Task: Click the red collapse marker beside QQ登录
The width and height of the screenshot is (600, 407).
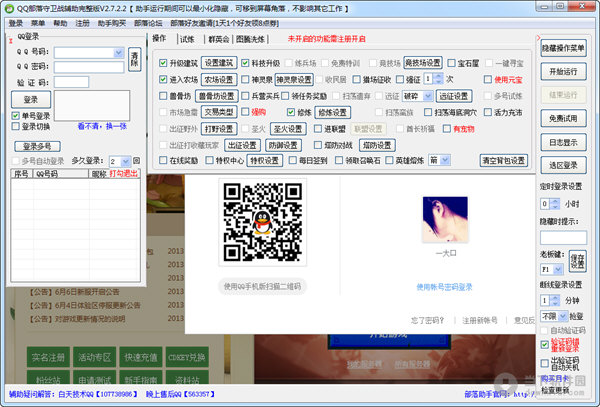Action: click(x=11, y=41)
